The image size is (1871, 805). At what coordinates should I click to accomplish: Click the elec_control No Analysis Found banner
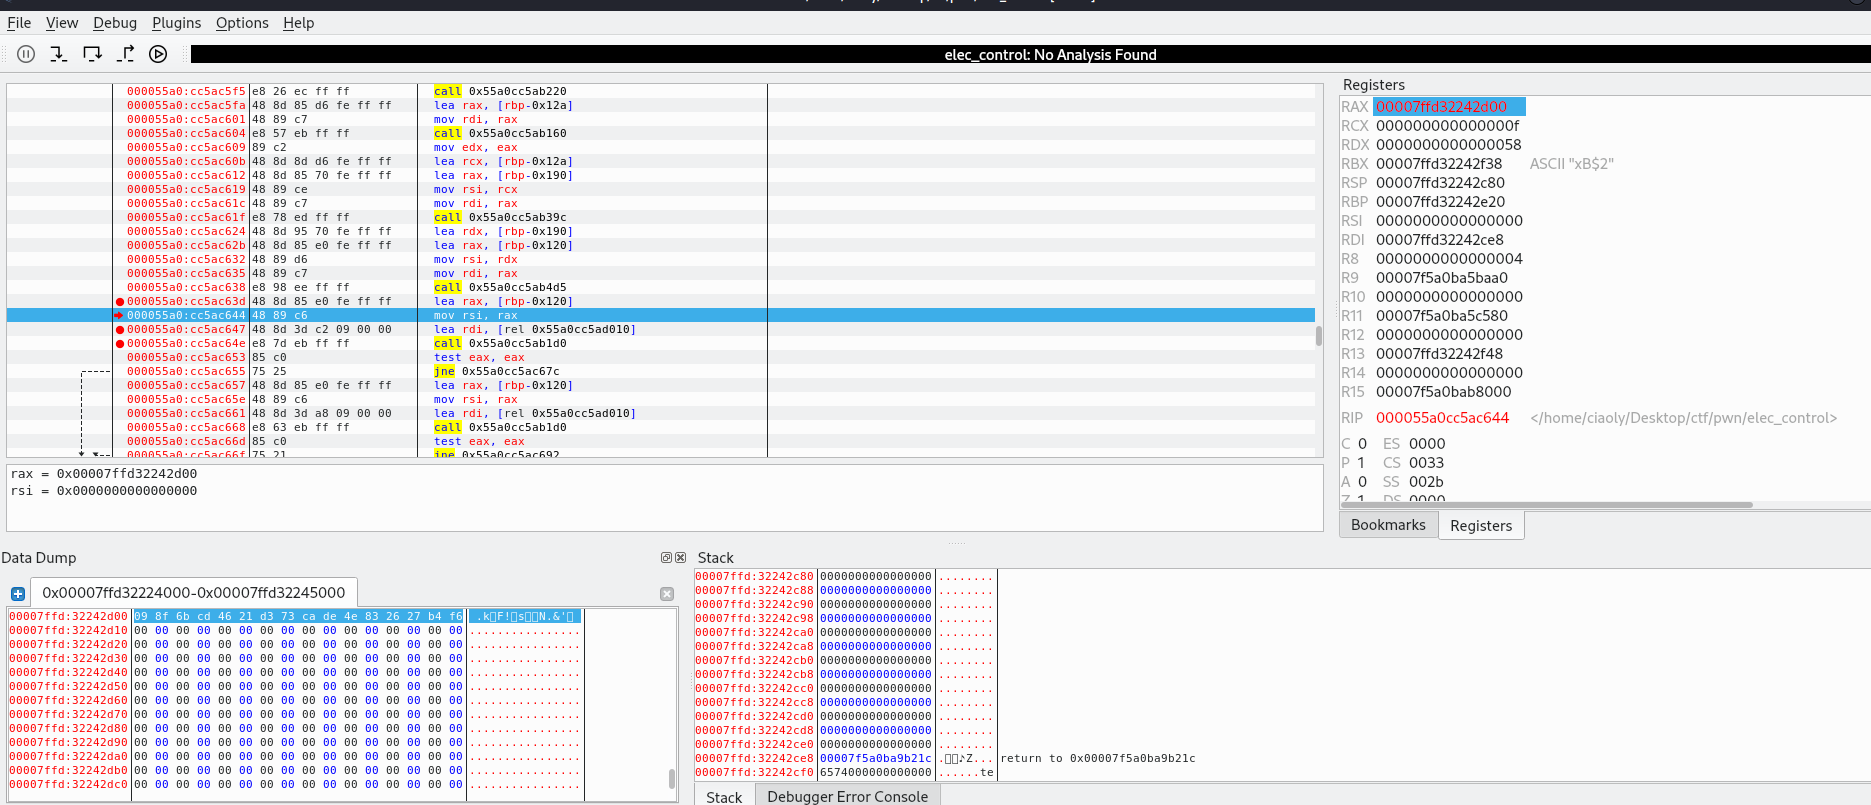tap(1030, 54)
